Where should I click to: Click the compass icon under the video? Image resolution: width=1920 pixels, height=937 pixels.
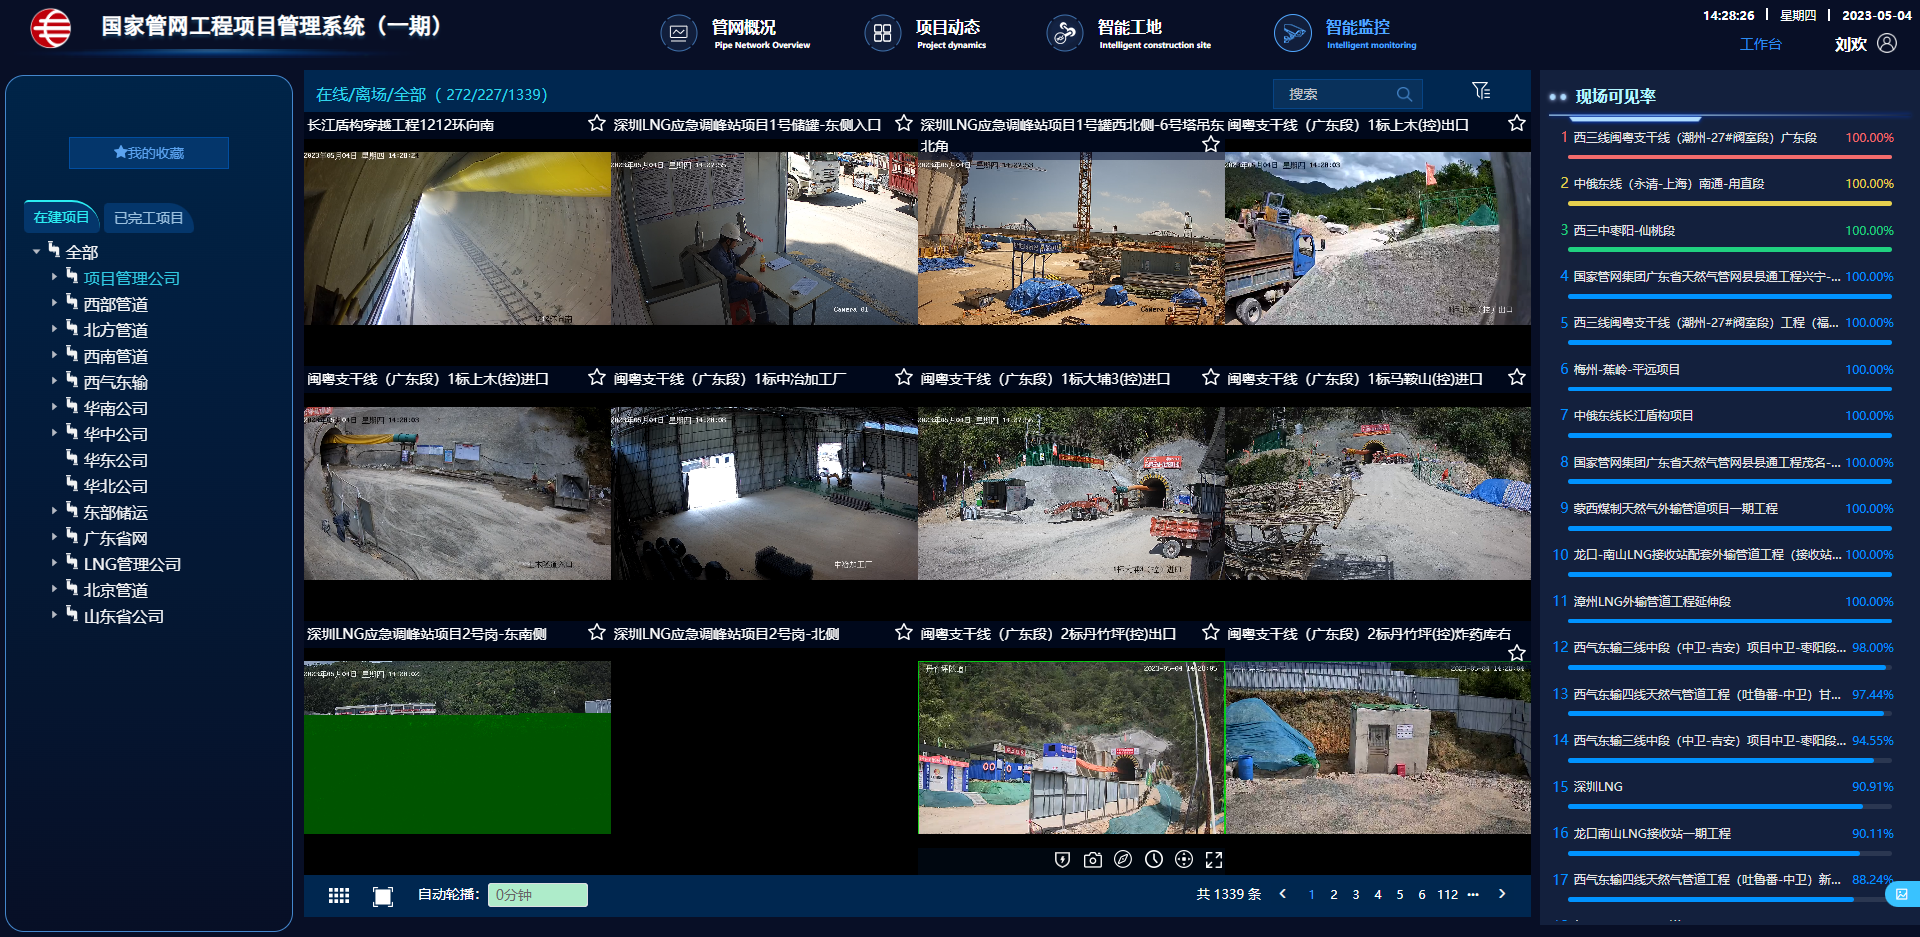point(1123,860)
